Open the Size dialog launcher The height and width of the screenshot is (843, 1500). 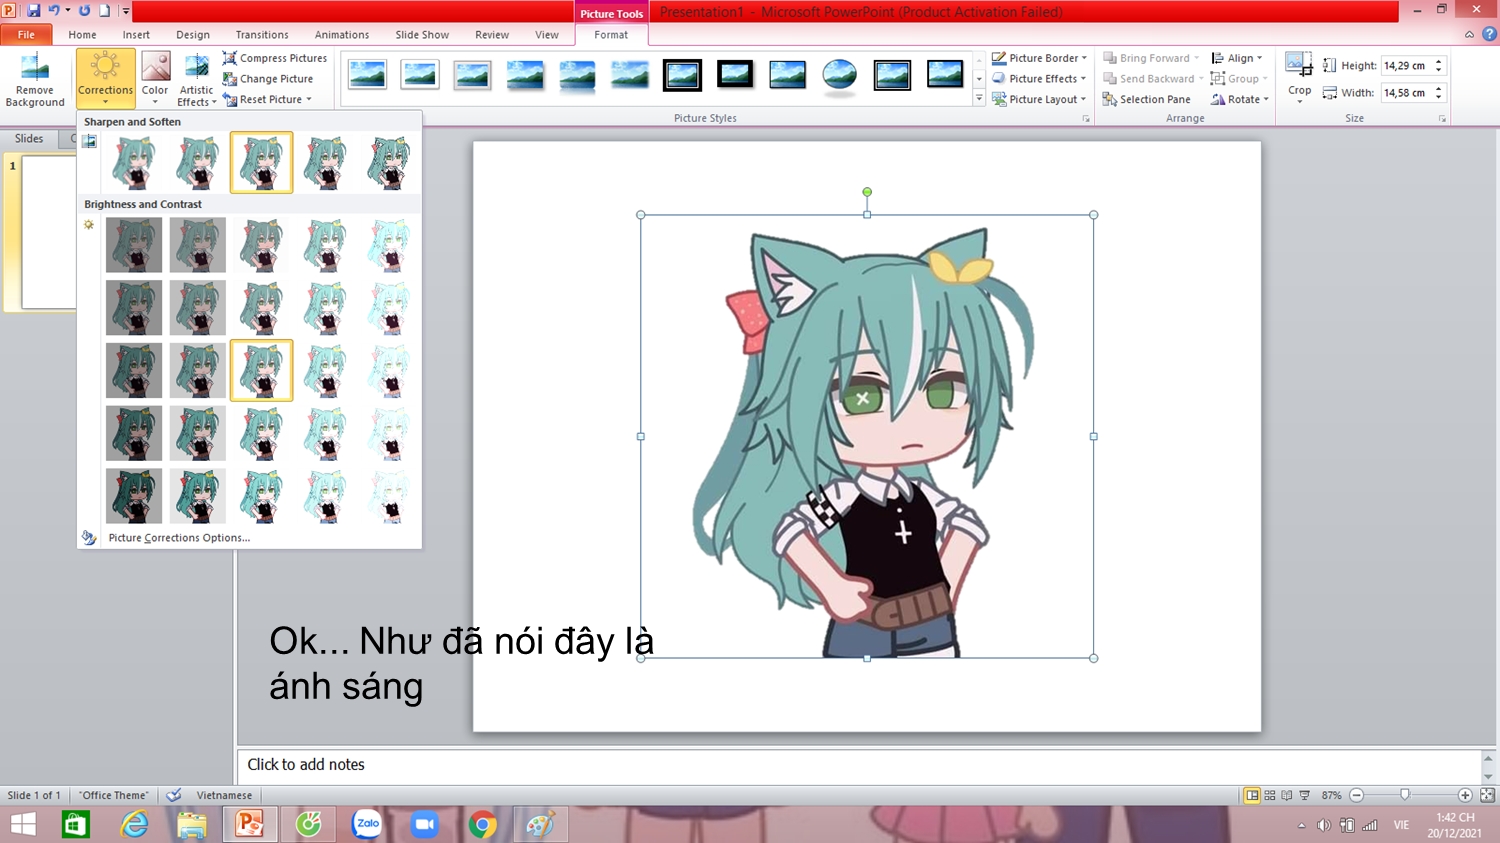pos(1442,119)
